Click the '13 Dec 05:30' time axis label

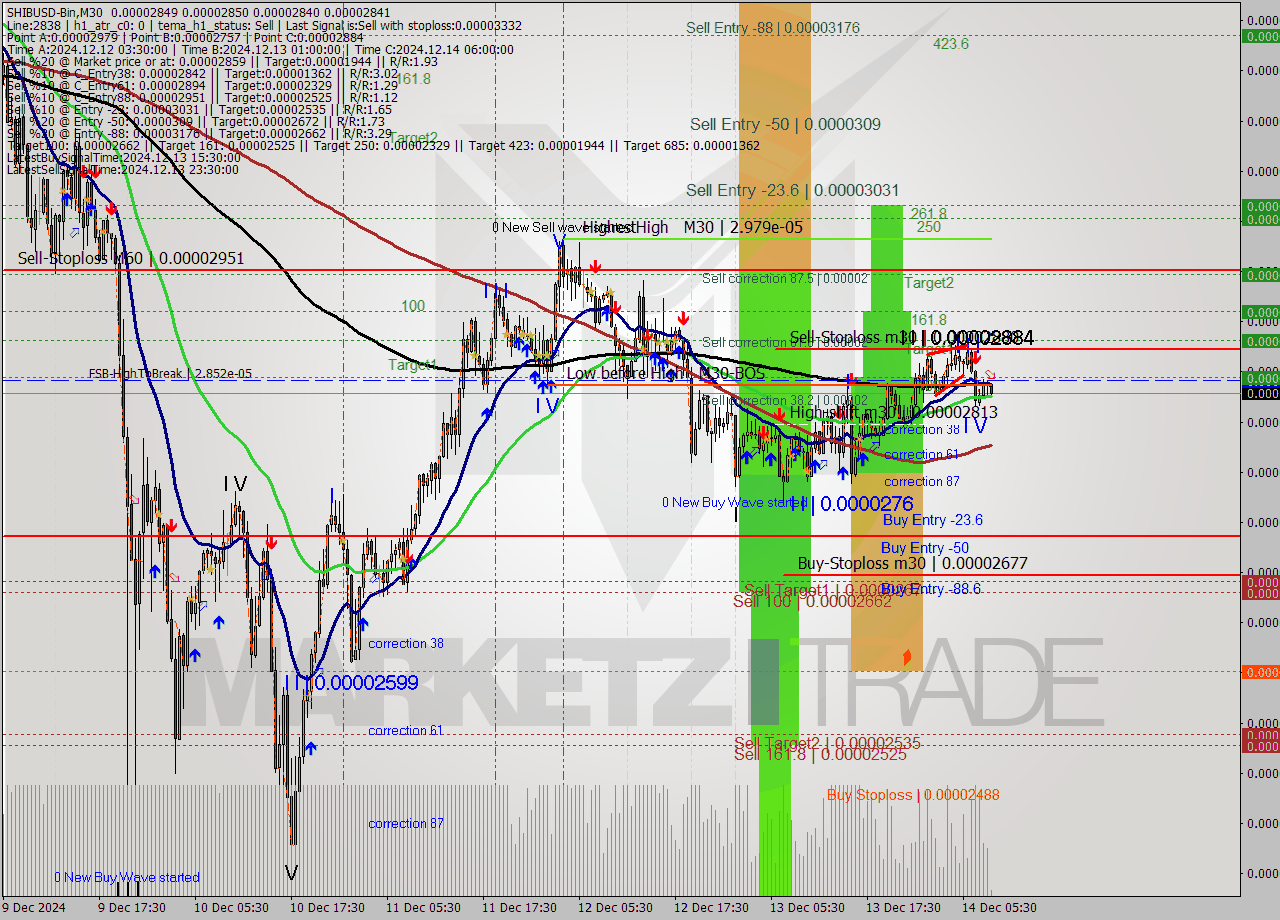click(x=808, y=908)
